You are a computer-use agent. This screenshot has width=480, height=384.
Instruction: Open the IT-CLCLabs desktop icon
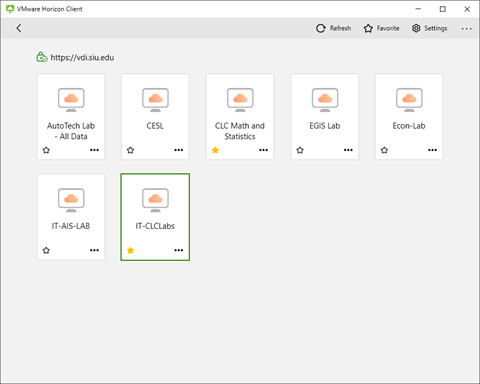(155, 200)
